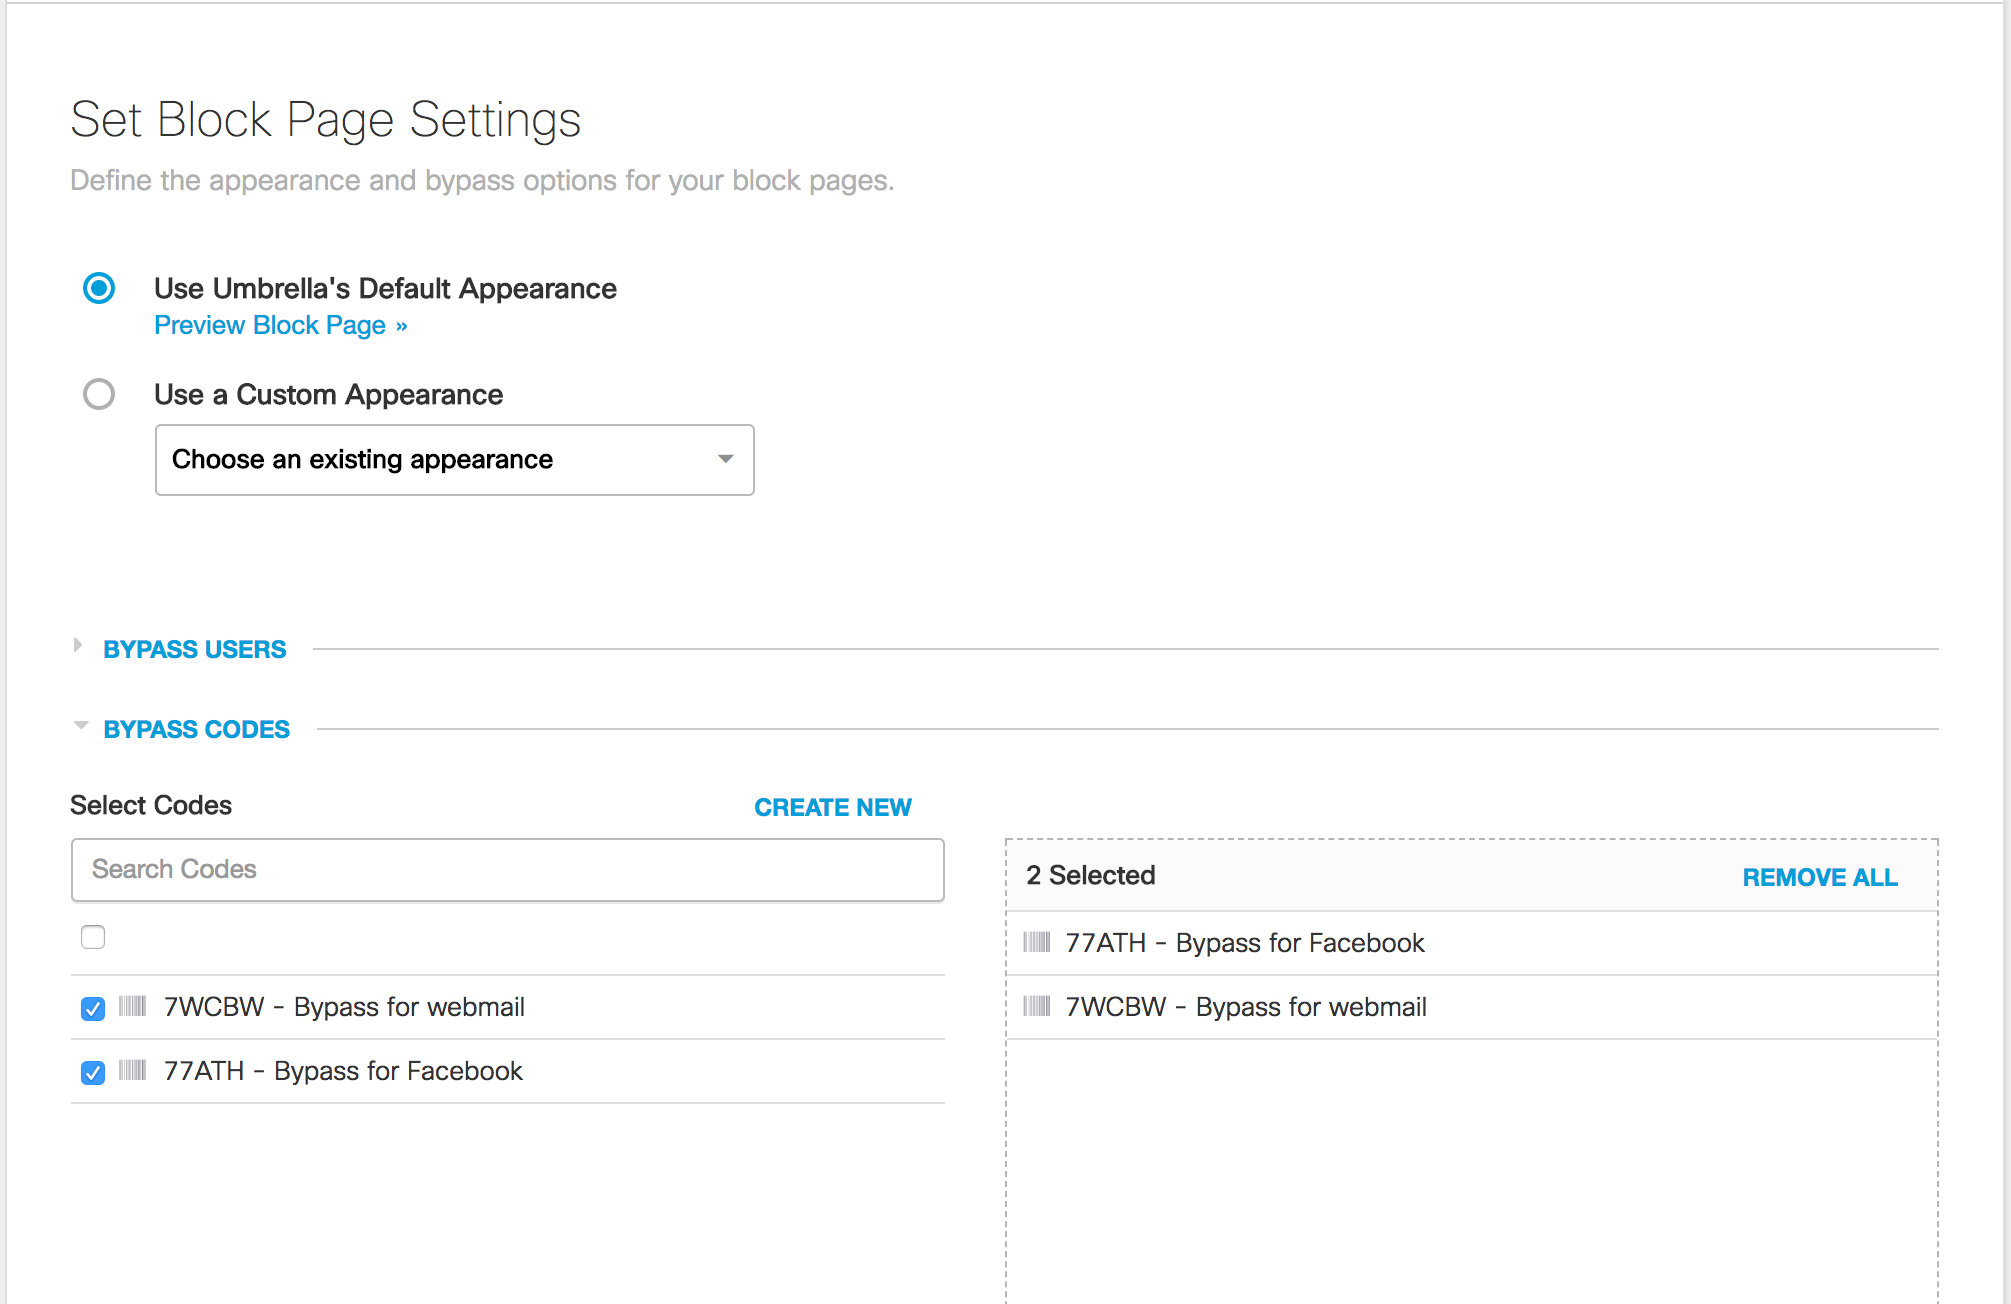The width and height of the screenshot is (2011, 1304).
Task: Toggle the select-all codes checkbox
Action: [93, 937]
